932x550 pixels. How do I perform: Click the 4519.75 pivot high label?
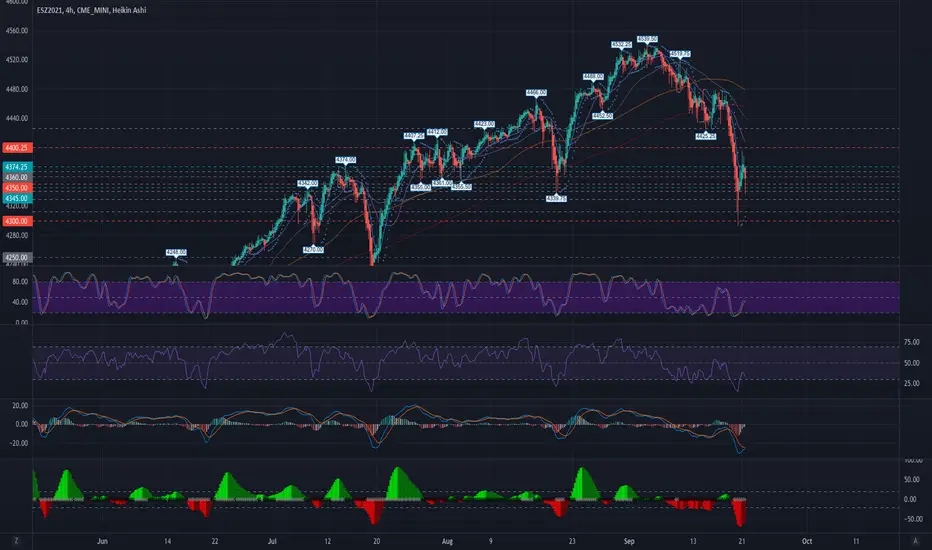coord(680,54)
